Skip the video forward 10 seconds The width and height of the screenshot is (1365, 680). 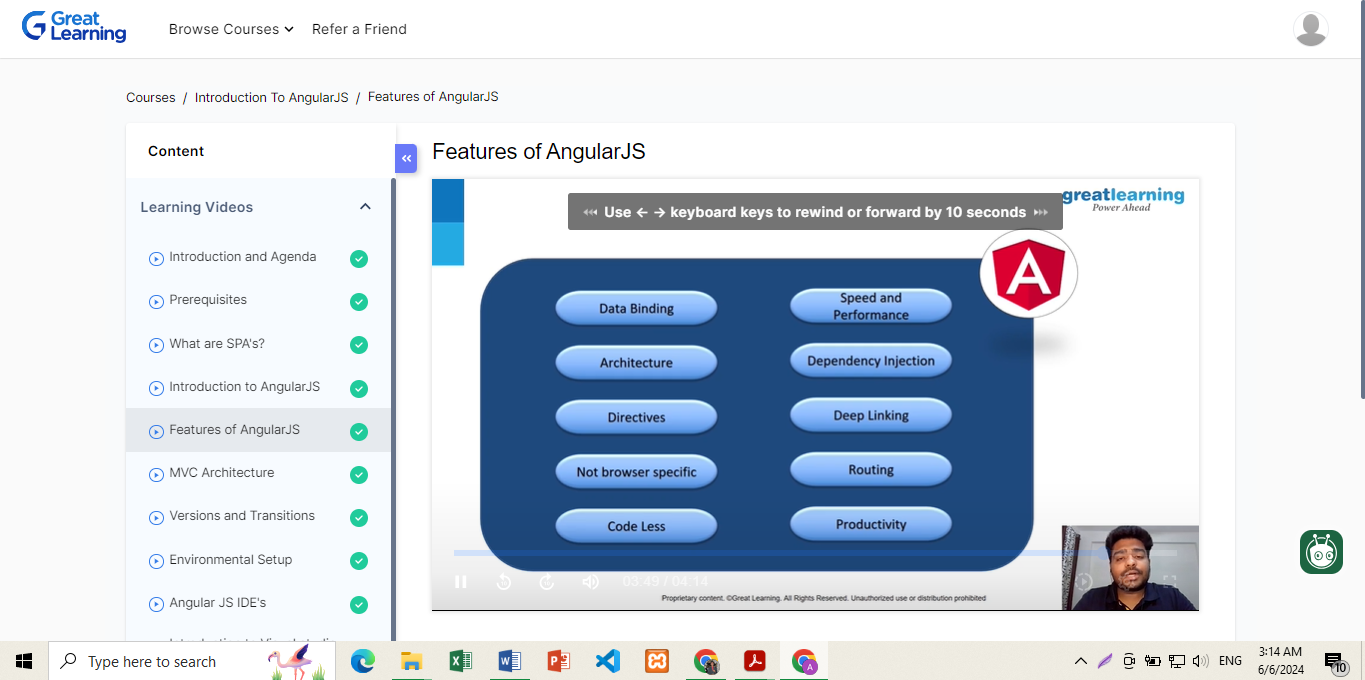click(x=547, y=582)
